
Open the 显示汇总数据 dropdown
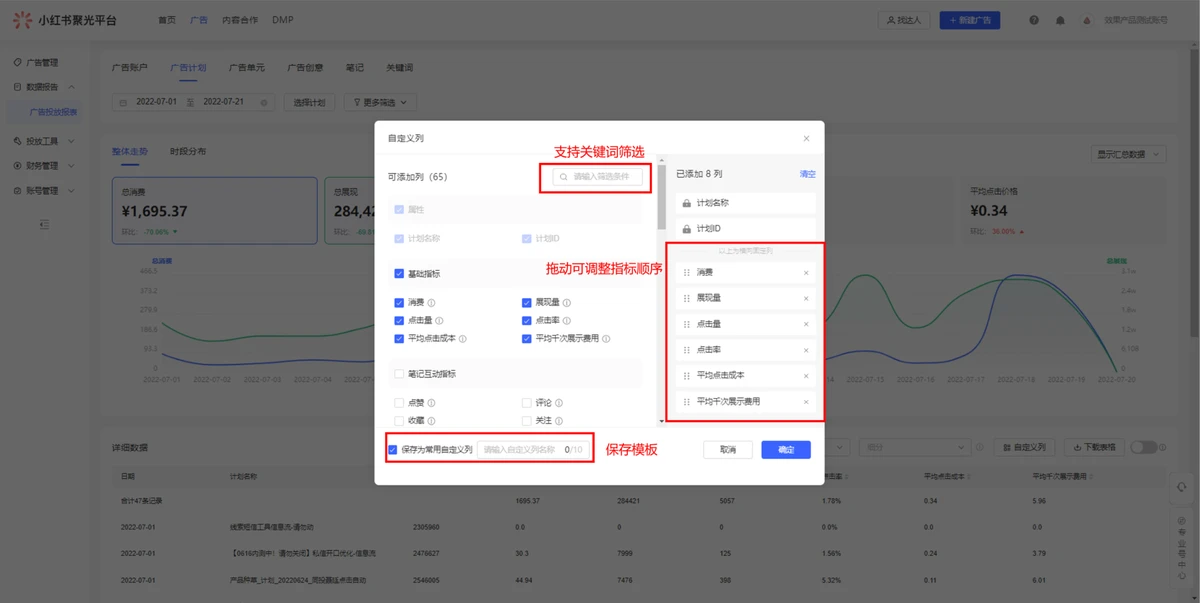[1128, 155]
